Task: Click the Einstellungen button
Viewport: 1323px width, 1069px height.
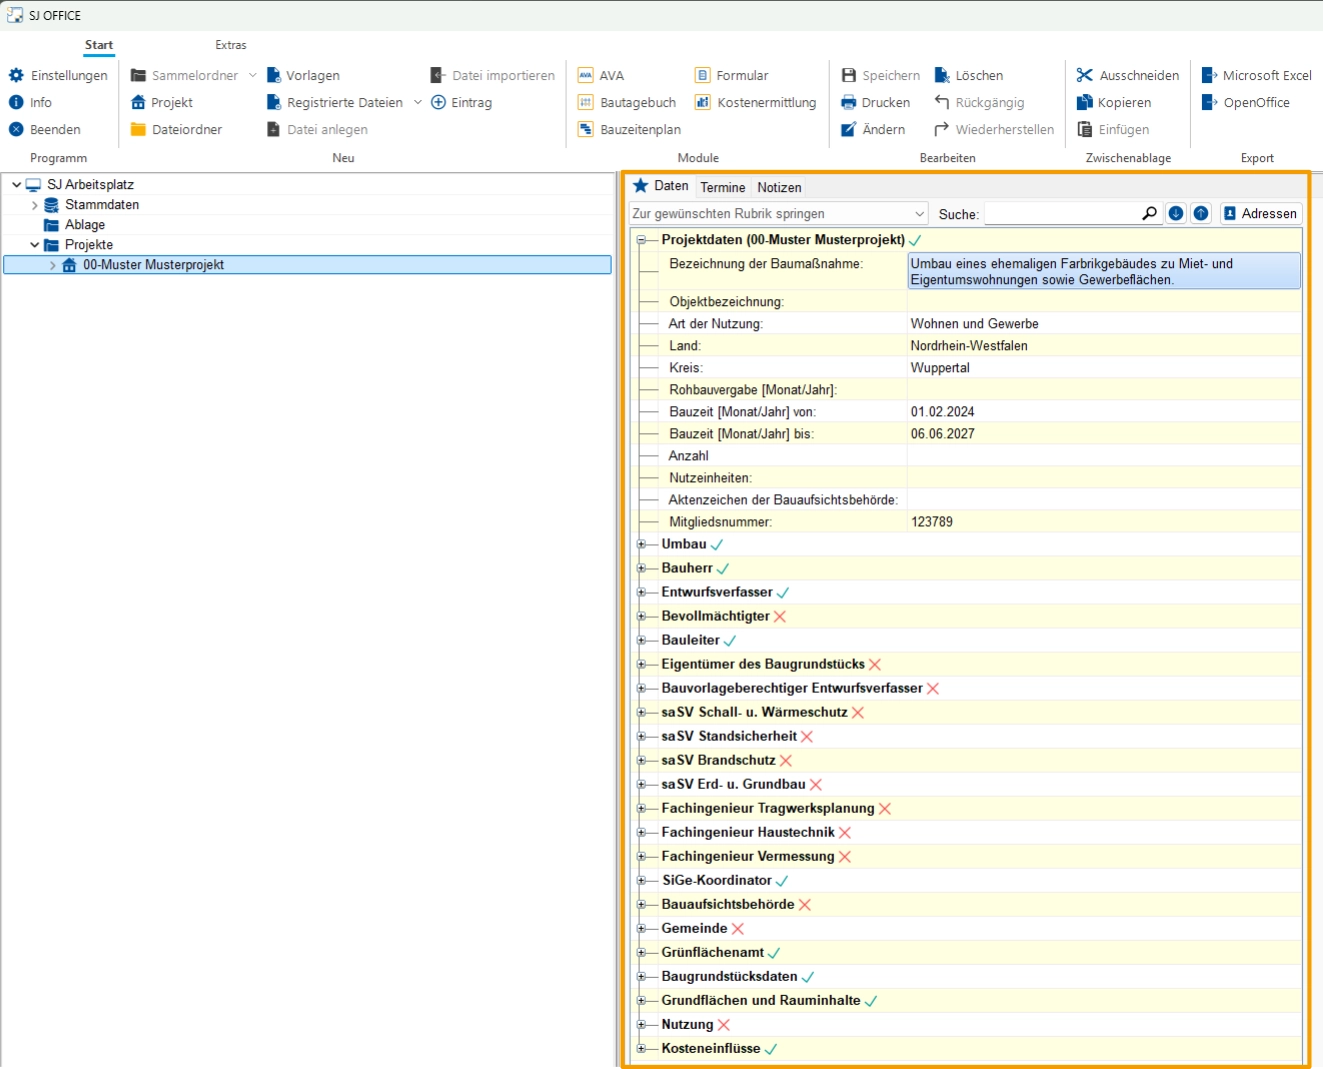Action: coord(58,75)
